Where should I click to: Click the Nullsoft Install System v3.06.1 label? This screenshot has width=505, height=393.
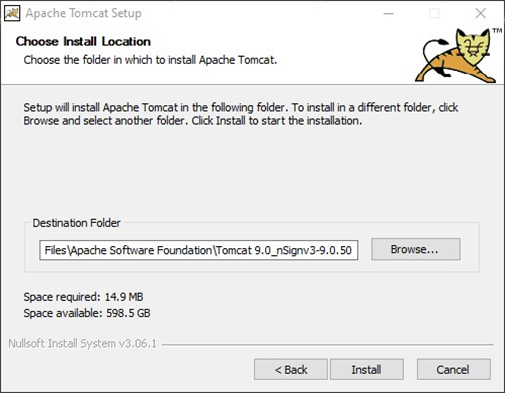click(x=82, y=343)
